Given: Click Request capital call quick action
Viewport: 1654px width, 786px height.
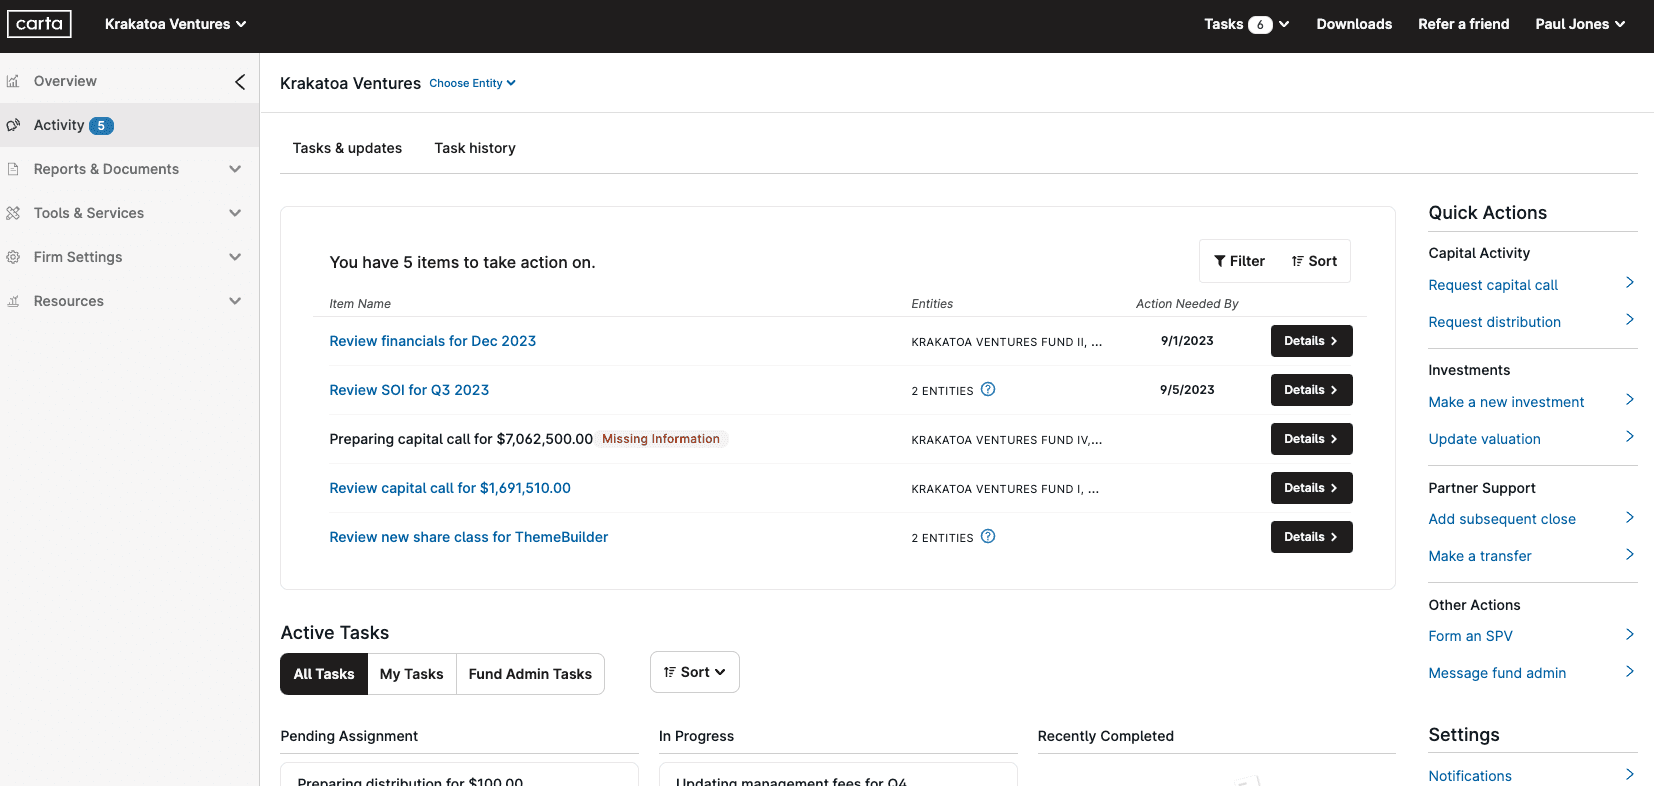Looking at the screenshot, I should [x=1493, y=285].
